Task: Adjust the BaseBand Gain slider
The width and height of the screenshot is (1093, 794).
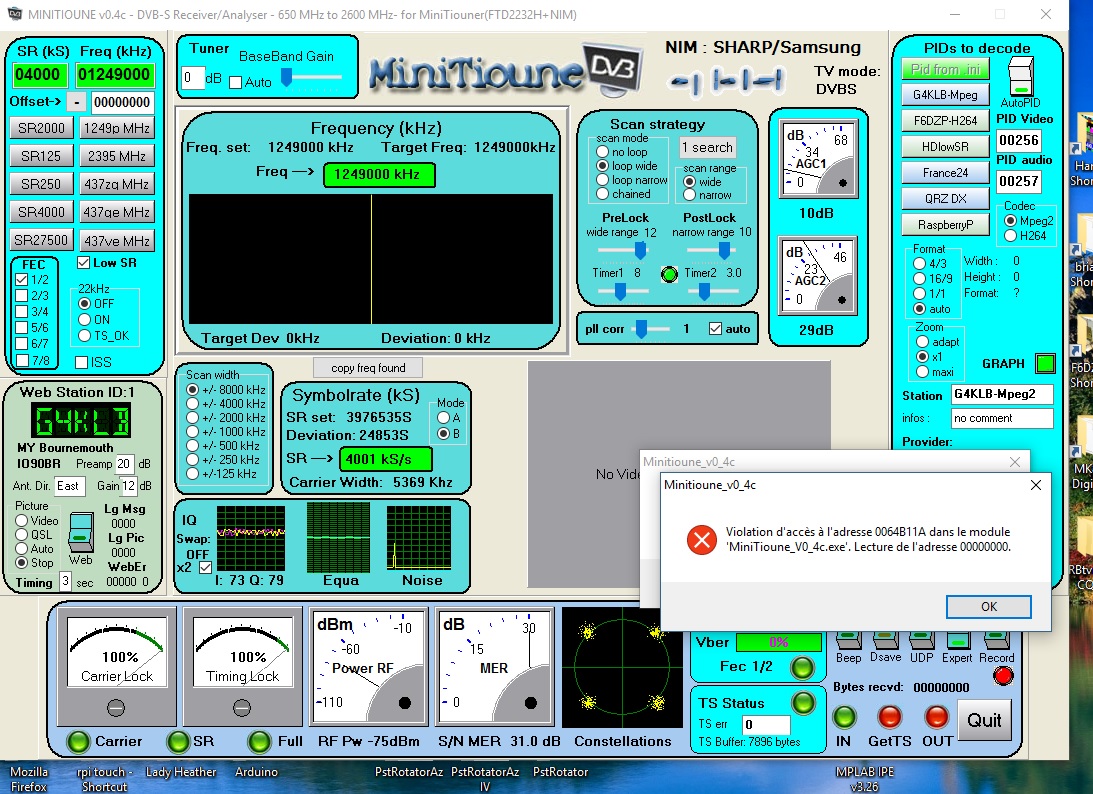Action: [287, 77]
